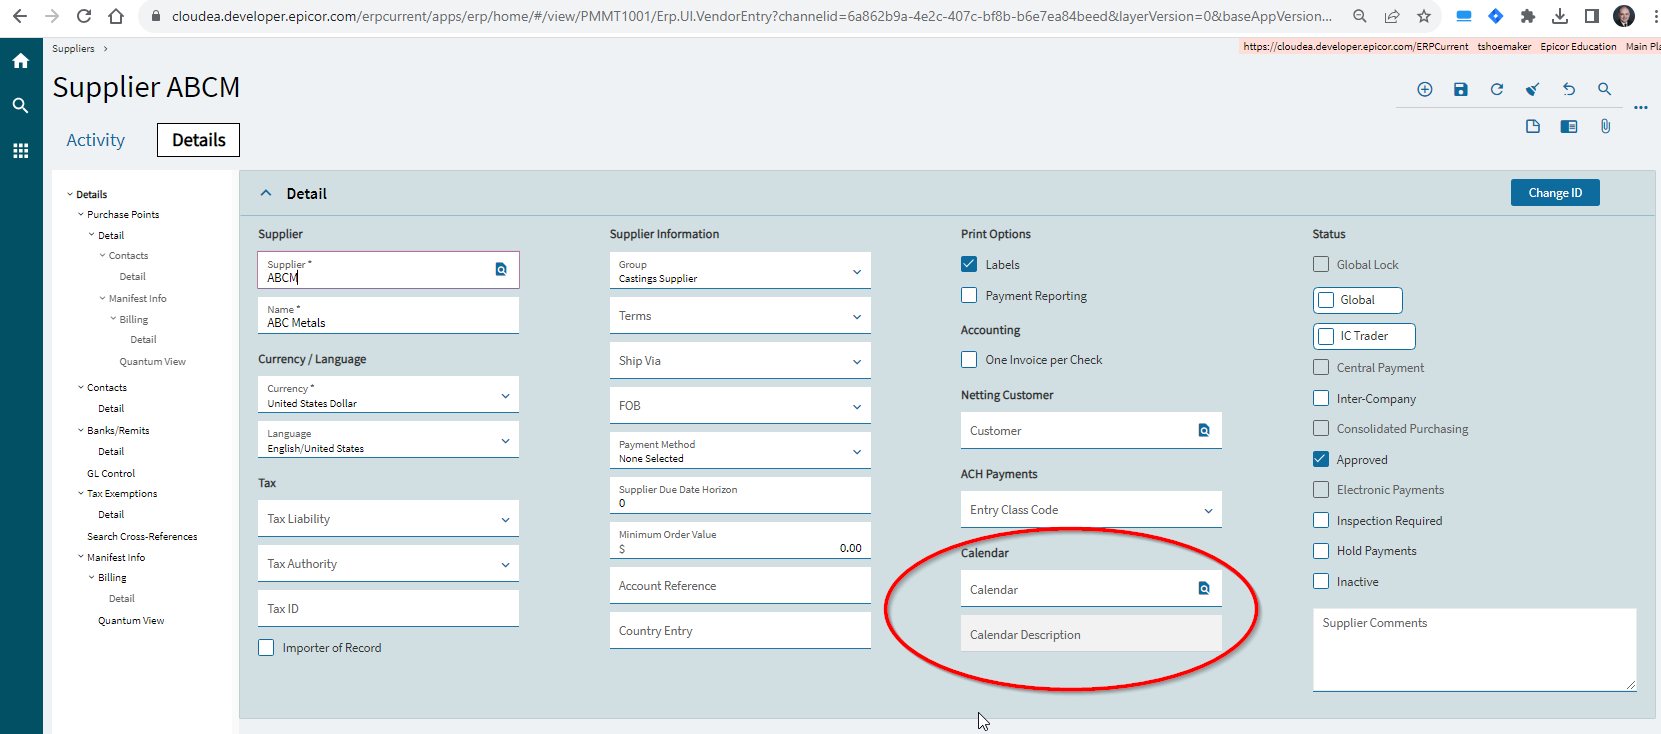Image resolution: width=1661 pixels, height=734 pixels.
Task: Click the Supplier Comments text area
Action: [1474, 649]
